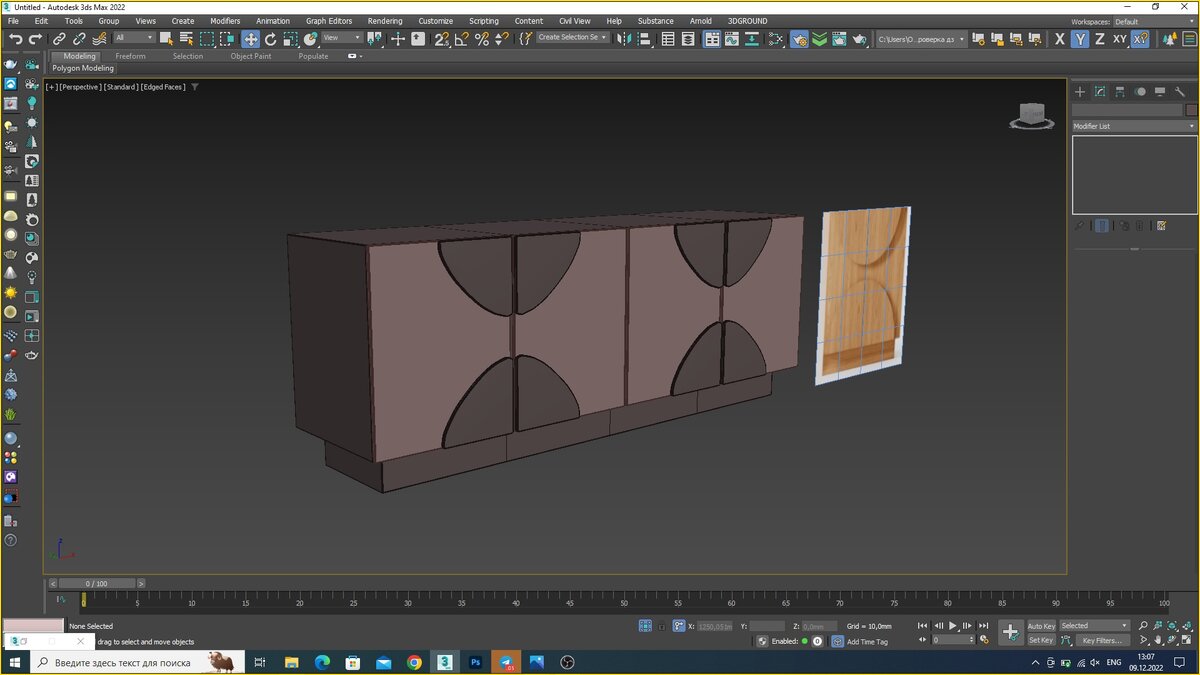Click the ViewCube in the viewport
This screenshot has width=1200, height=675.
[1032, 116]
